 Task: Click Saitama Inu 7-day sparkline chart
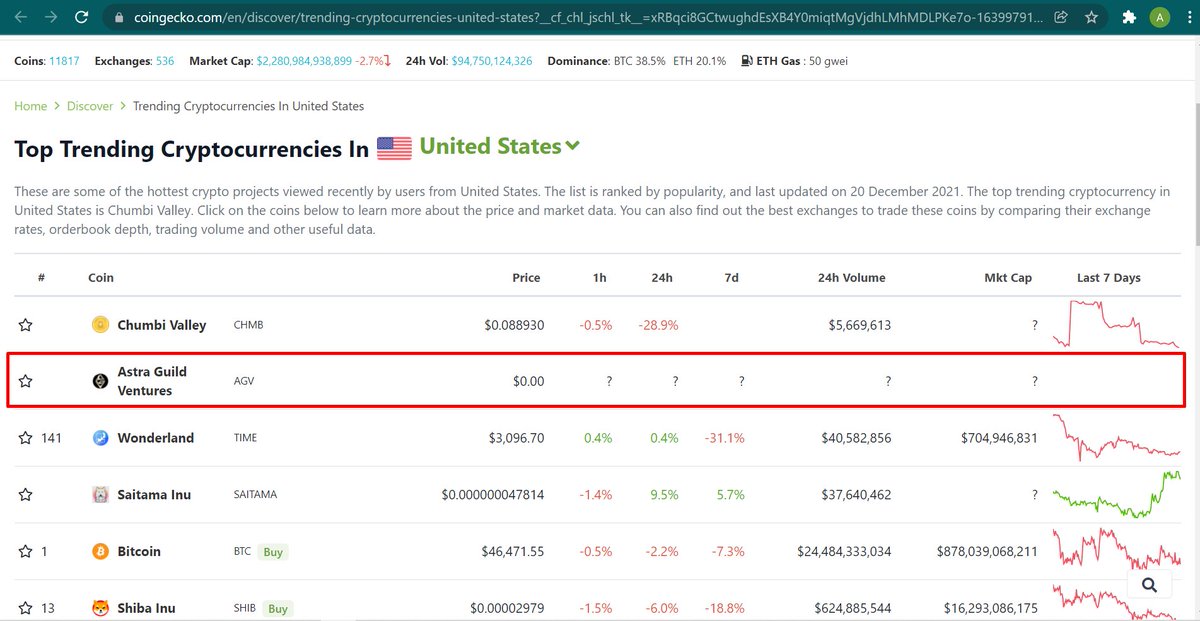pyautogui.click(x=1116, y=494)
